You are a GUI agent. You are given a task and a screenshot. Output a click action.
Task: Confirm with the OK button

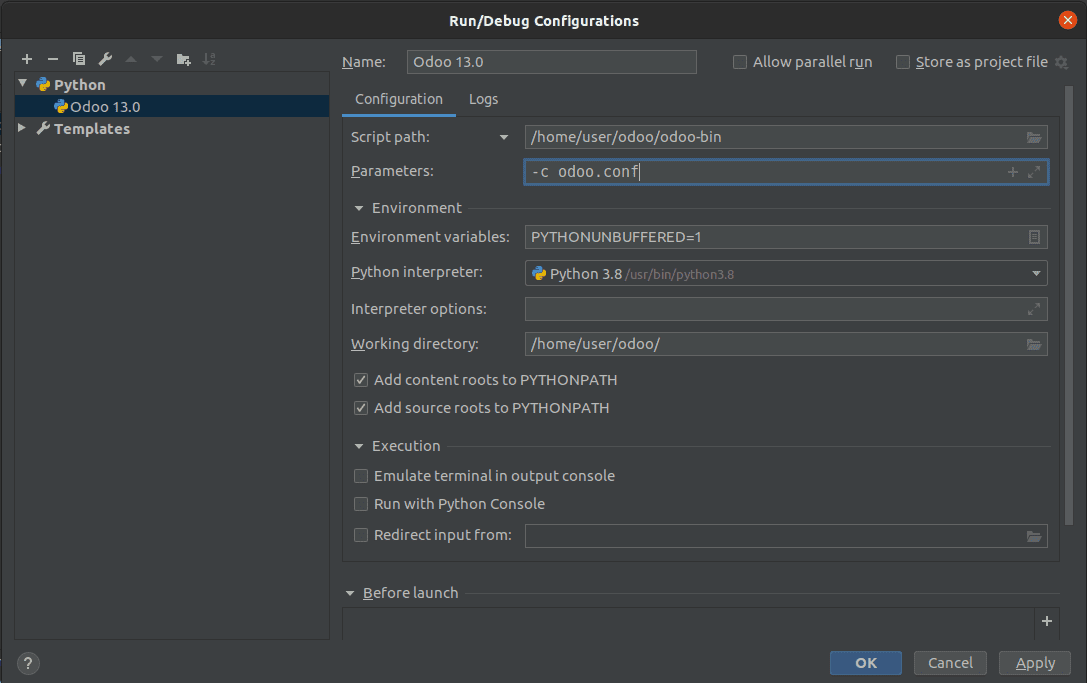tap(866, 663)
